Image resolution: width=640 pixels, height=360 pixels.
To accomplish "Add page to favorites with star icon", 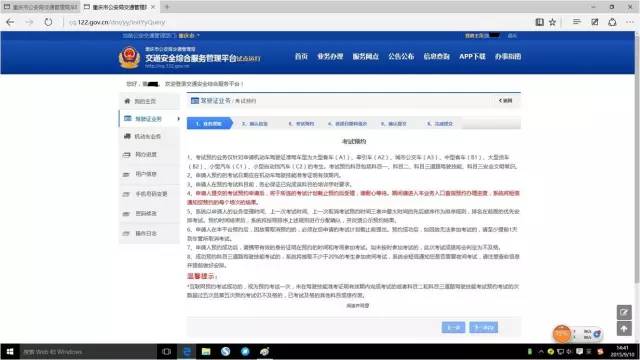I will [x=552, y=22].
